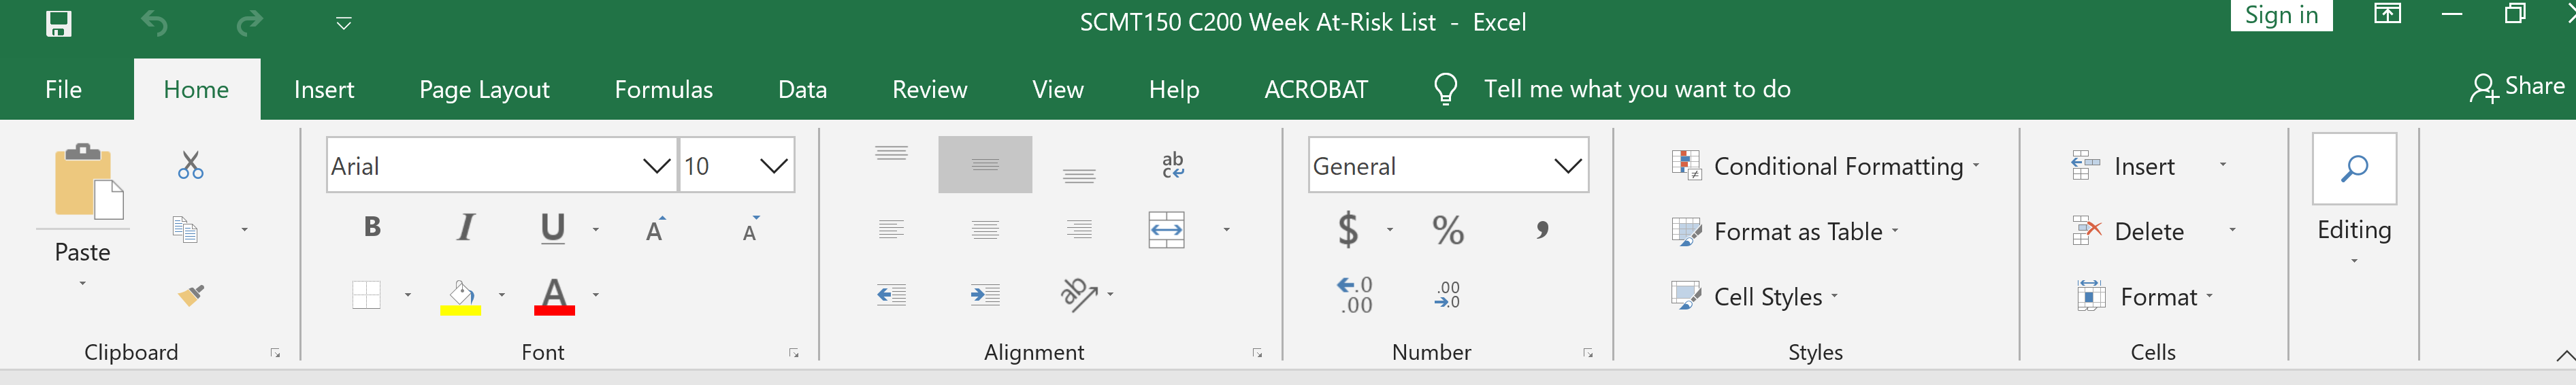Click the Percent Style icon

coord(1448,230)
